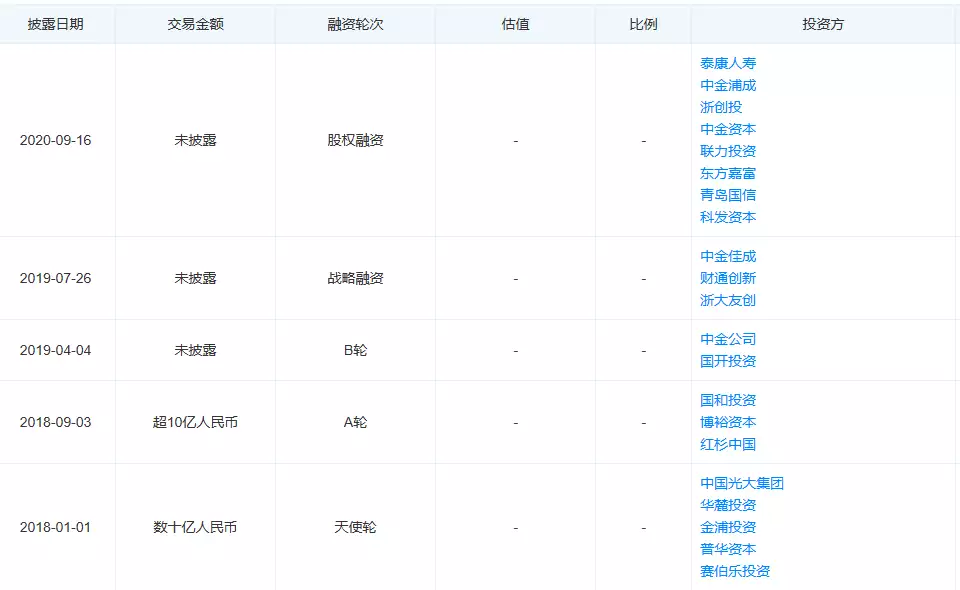960x590 pixels.
Task: Open the 国和投资 investor link
Action: click(x=728, y=400)
